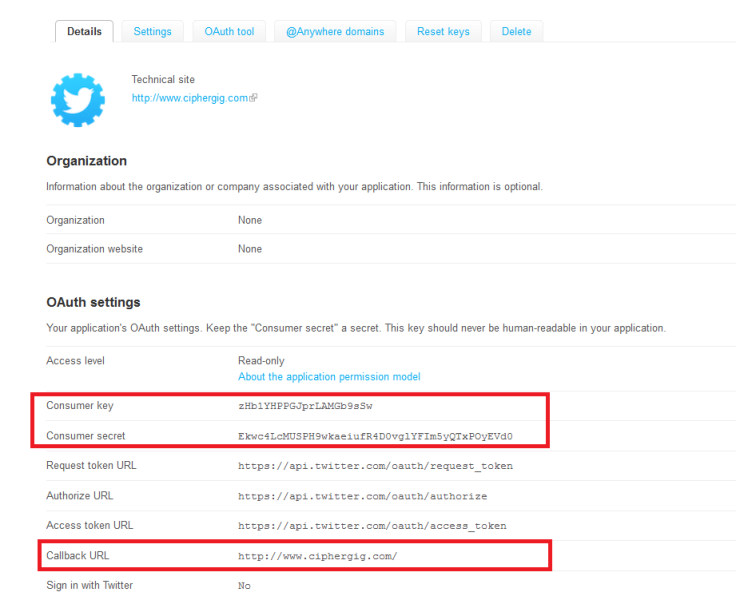Switch to the Details tab
This screenshot has width=736, height=600.
pyautogui.click(x=84, y=31)
